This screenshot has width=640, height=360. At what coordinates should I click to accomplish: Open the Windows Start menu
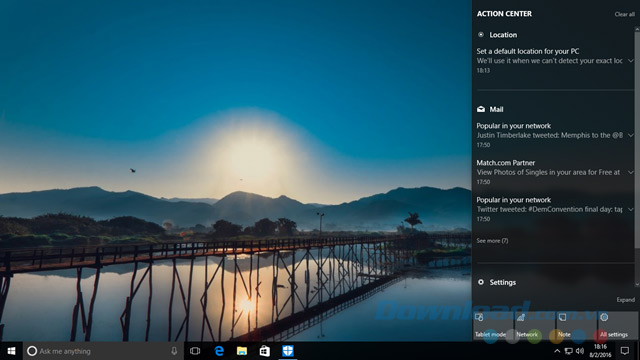tap(11, 351)
